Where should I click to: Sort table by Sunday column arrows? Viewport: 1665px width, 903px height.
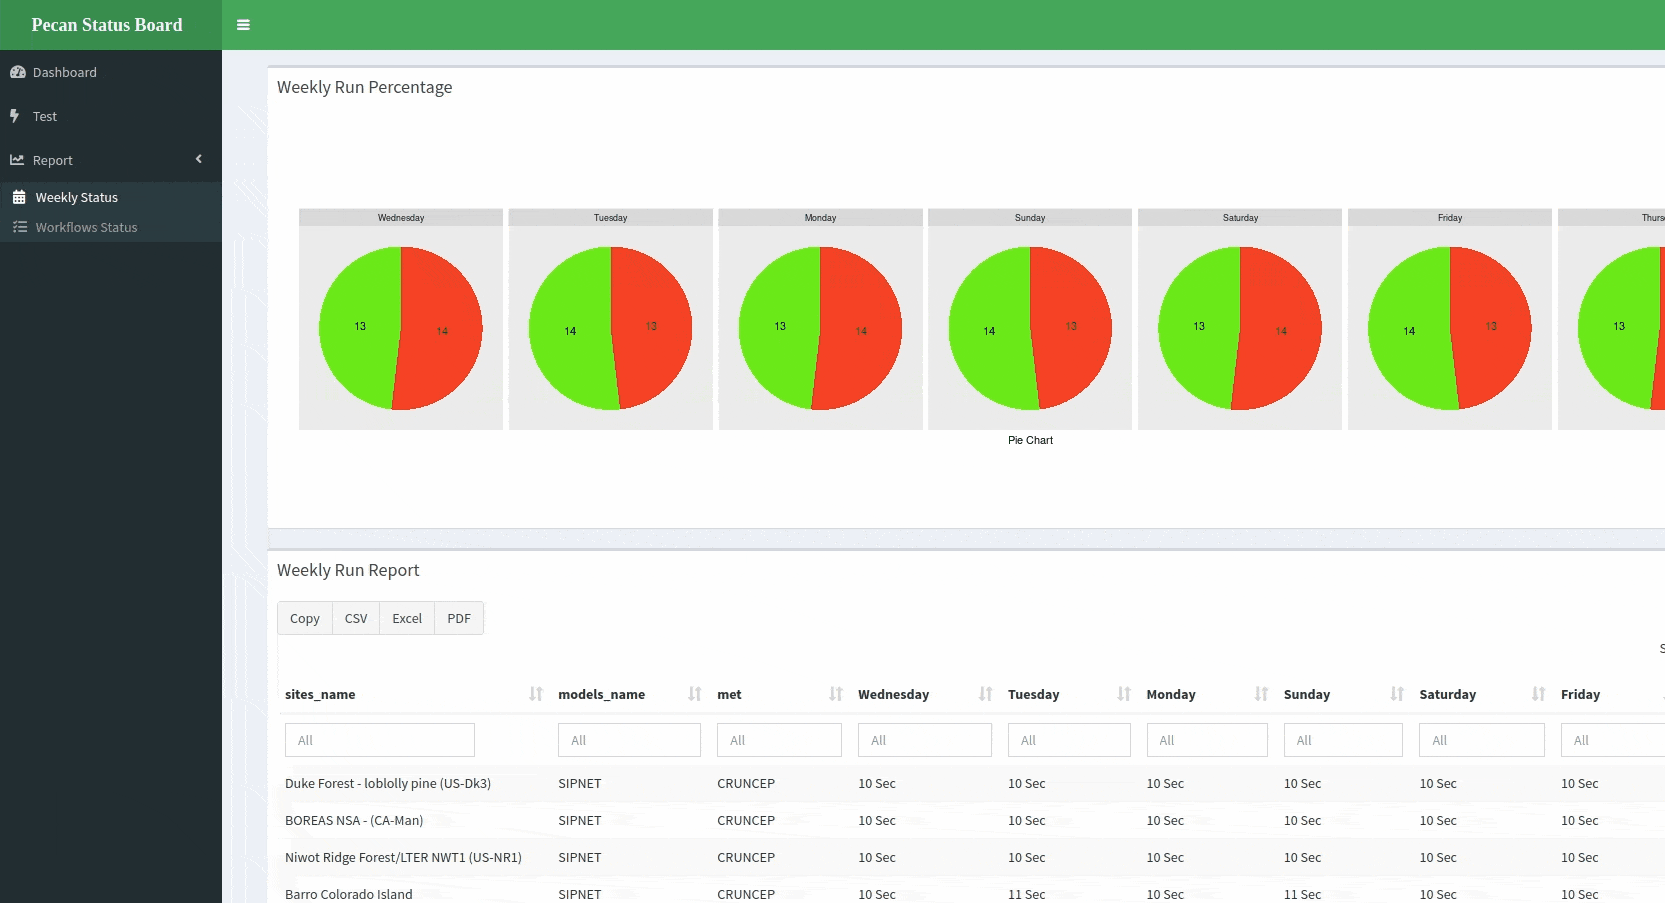1397,694
